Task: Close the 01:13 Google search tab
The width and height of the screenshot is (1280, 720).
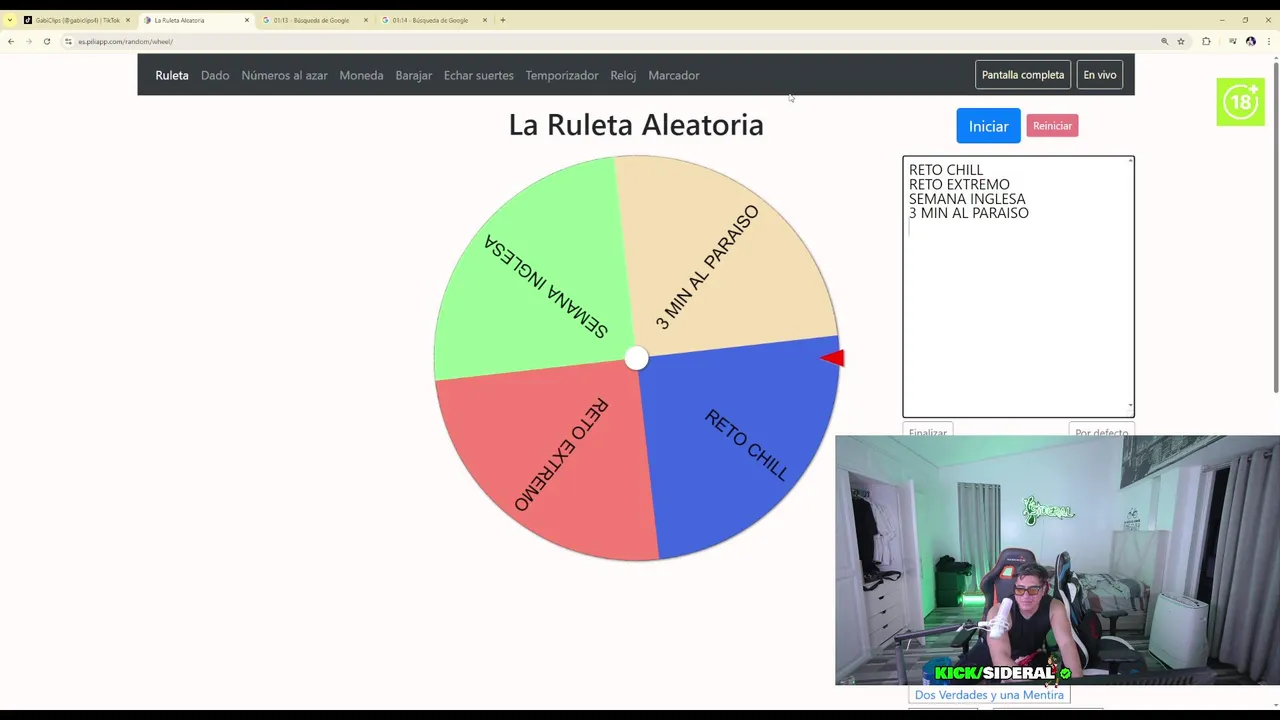Action: pos(365,20)
